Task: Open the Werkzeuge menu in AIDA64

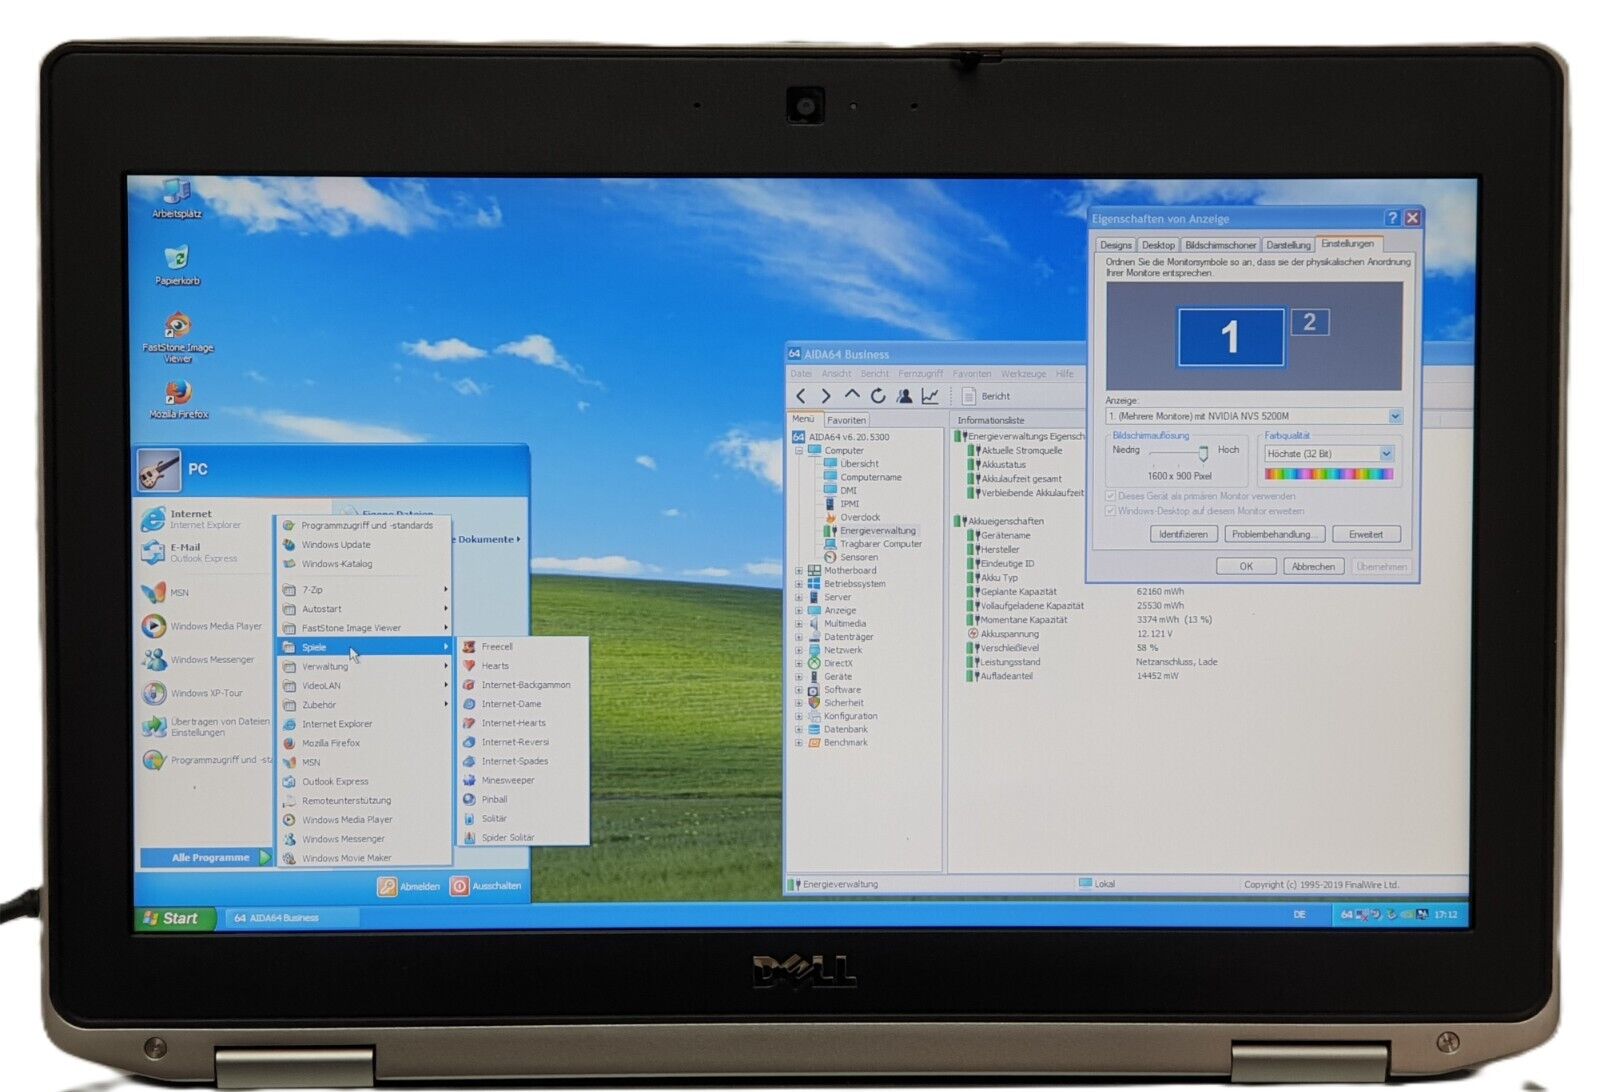Action: tap(1023, 374)
